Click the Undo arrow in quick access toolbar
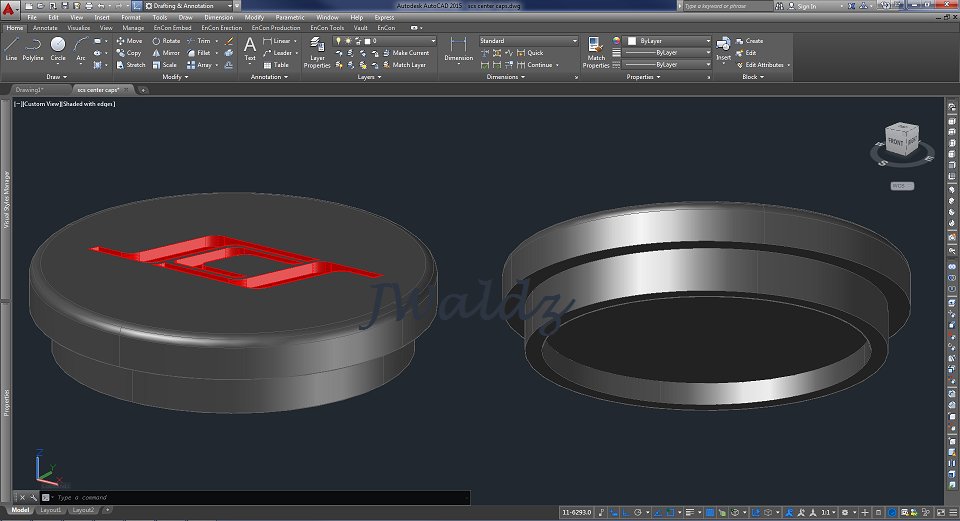960x521 pixels. click(x=101, y=6)
